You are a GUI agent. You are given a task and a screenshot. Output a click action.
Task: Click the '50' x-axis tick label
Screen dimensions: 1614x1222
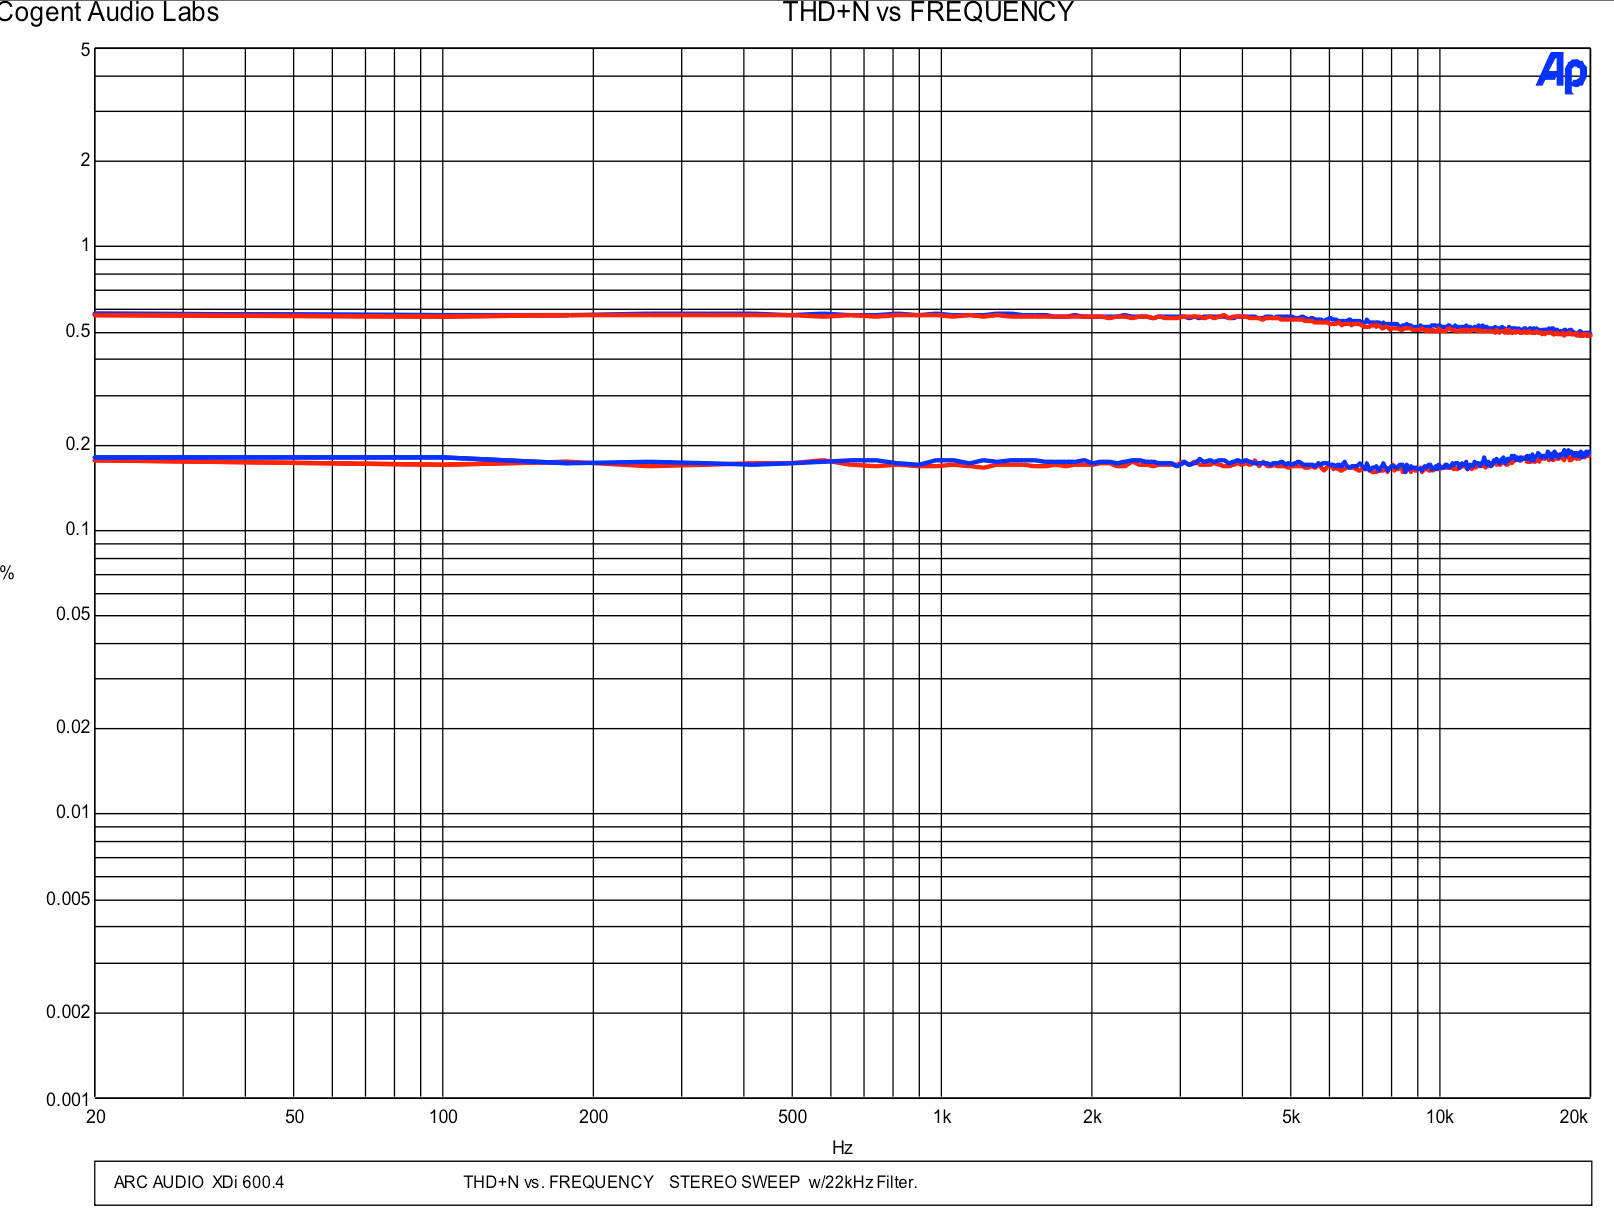(294, 1117)
